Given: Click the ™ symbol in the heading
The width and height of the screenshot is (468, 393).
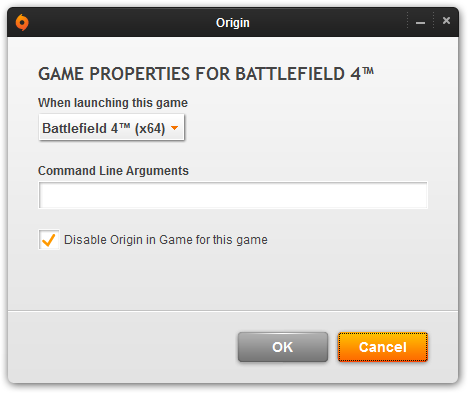Looking at the screenshot, I should pyautogui.click(x=368, y=71).
